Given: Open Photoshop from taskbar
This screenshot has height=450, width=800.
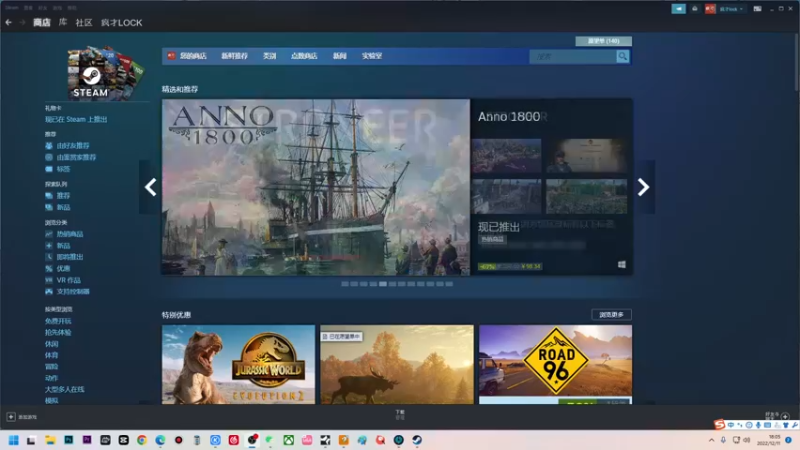Looking at the screenshot, I should point(68,440).
